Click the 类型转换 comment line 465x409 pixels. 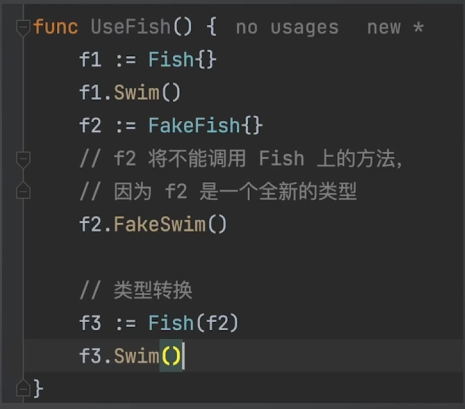(136, 290)
